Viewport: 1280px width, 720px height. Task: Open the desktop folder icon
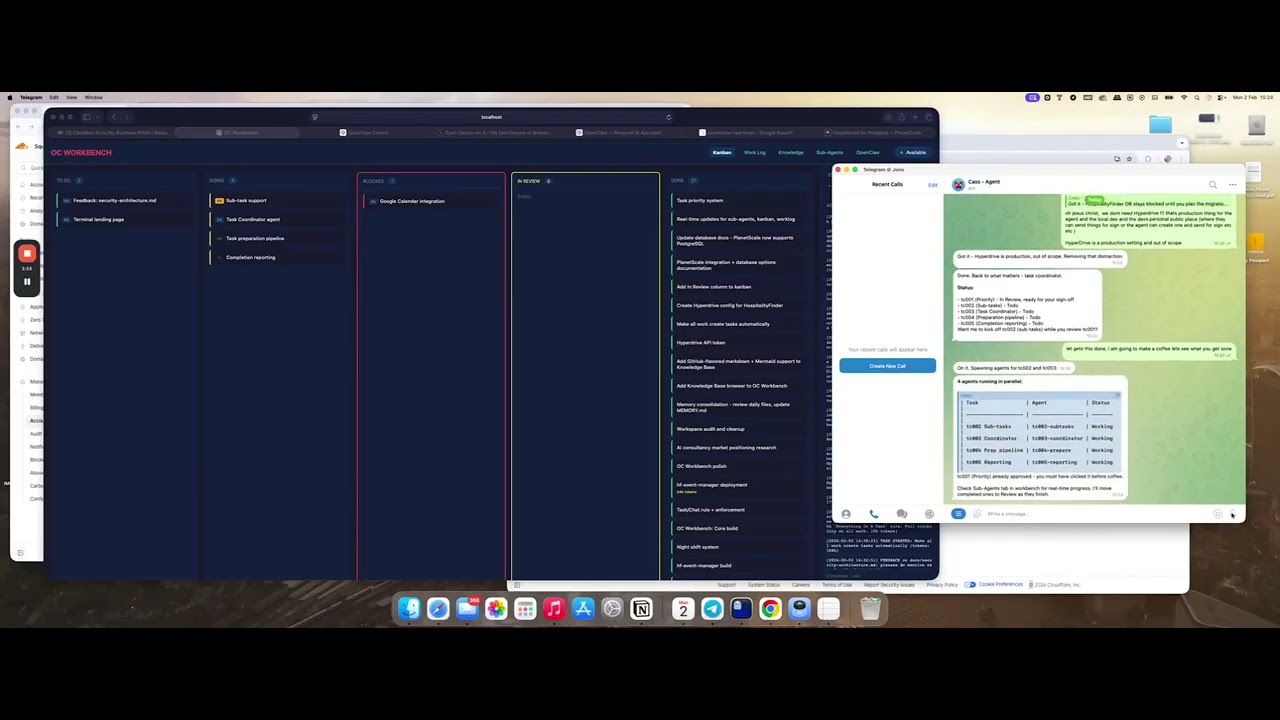(1160, 124)
